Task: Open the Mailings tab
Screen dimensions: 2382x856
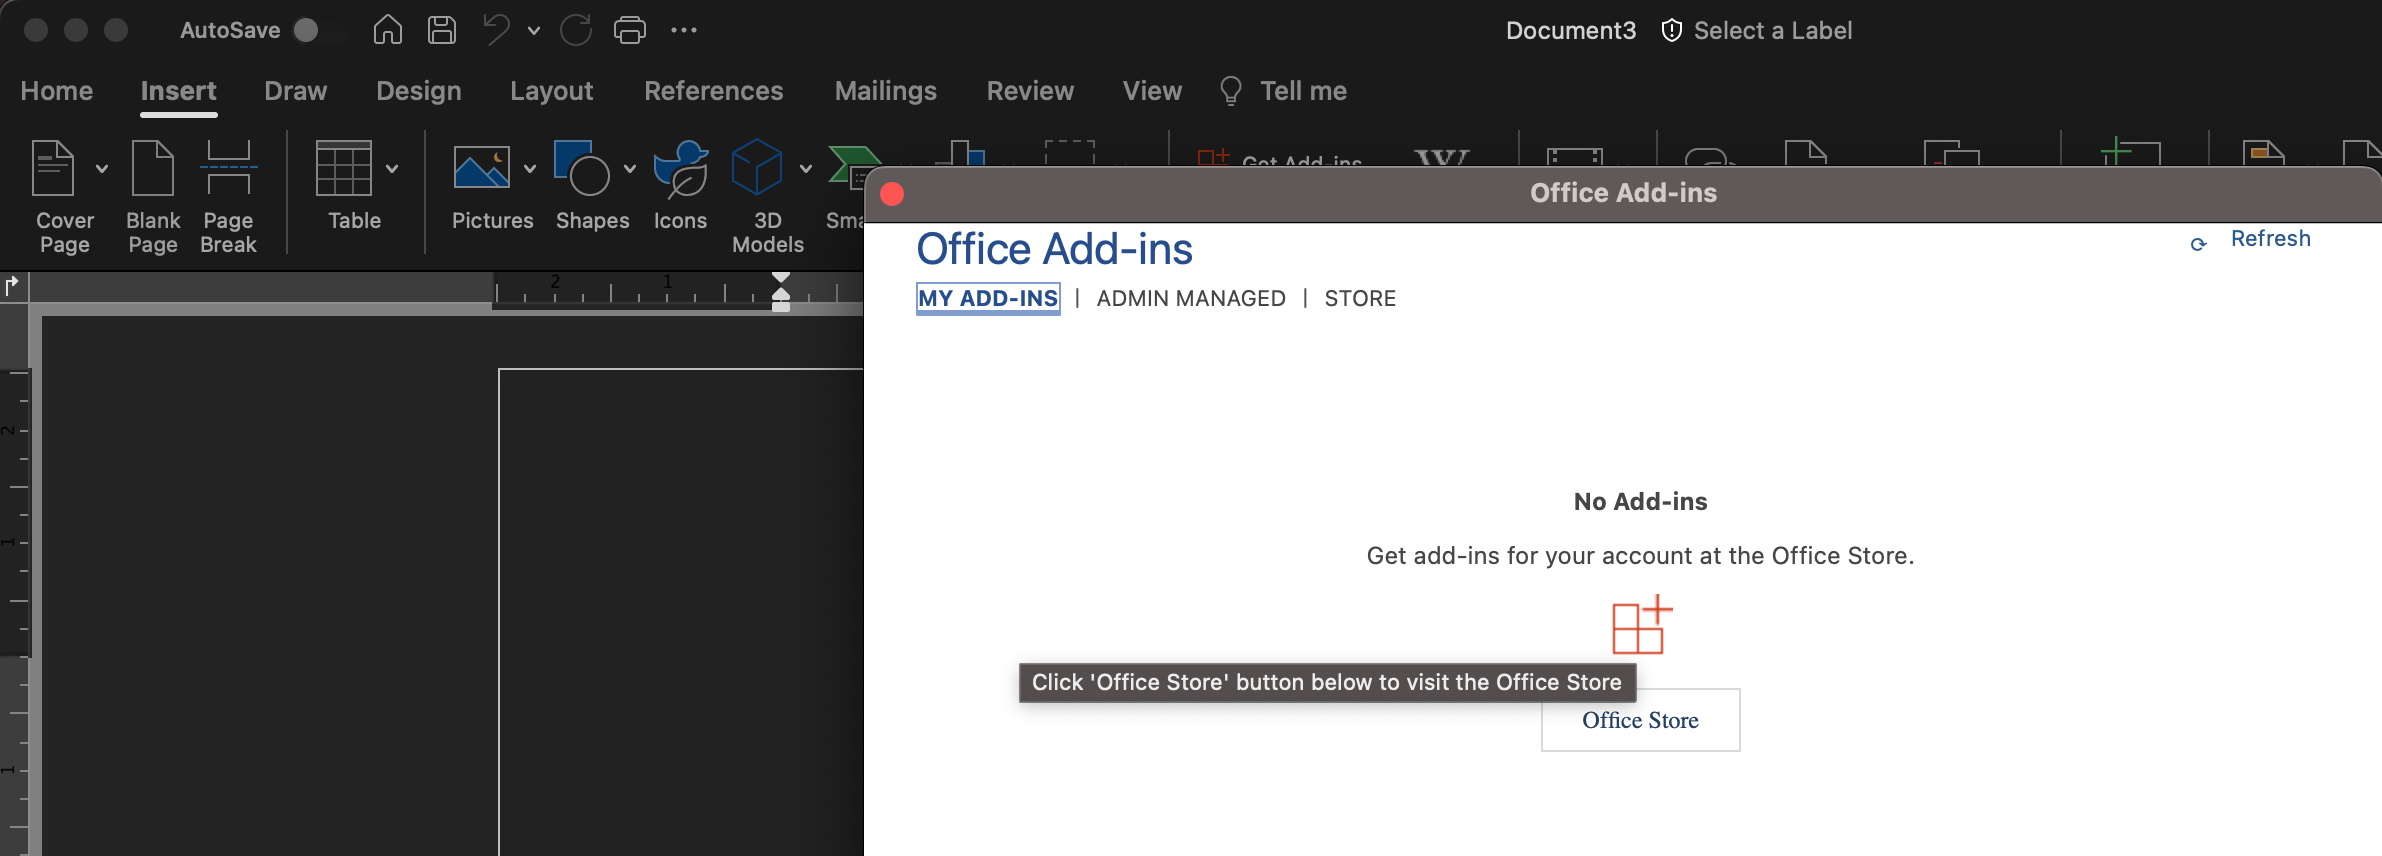Action: [886, 91]
